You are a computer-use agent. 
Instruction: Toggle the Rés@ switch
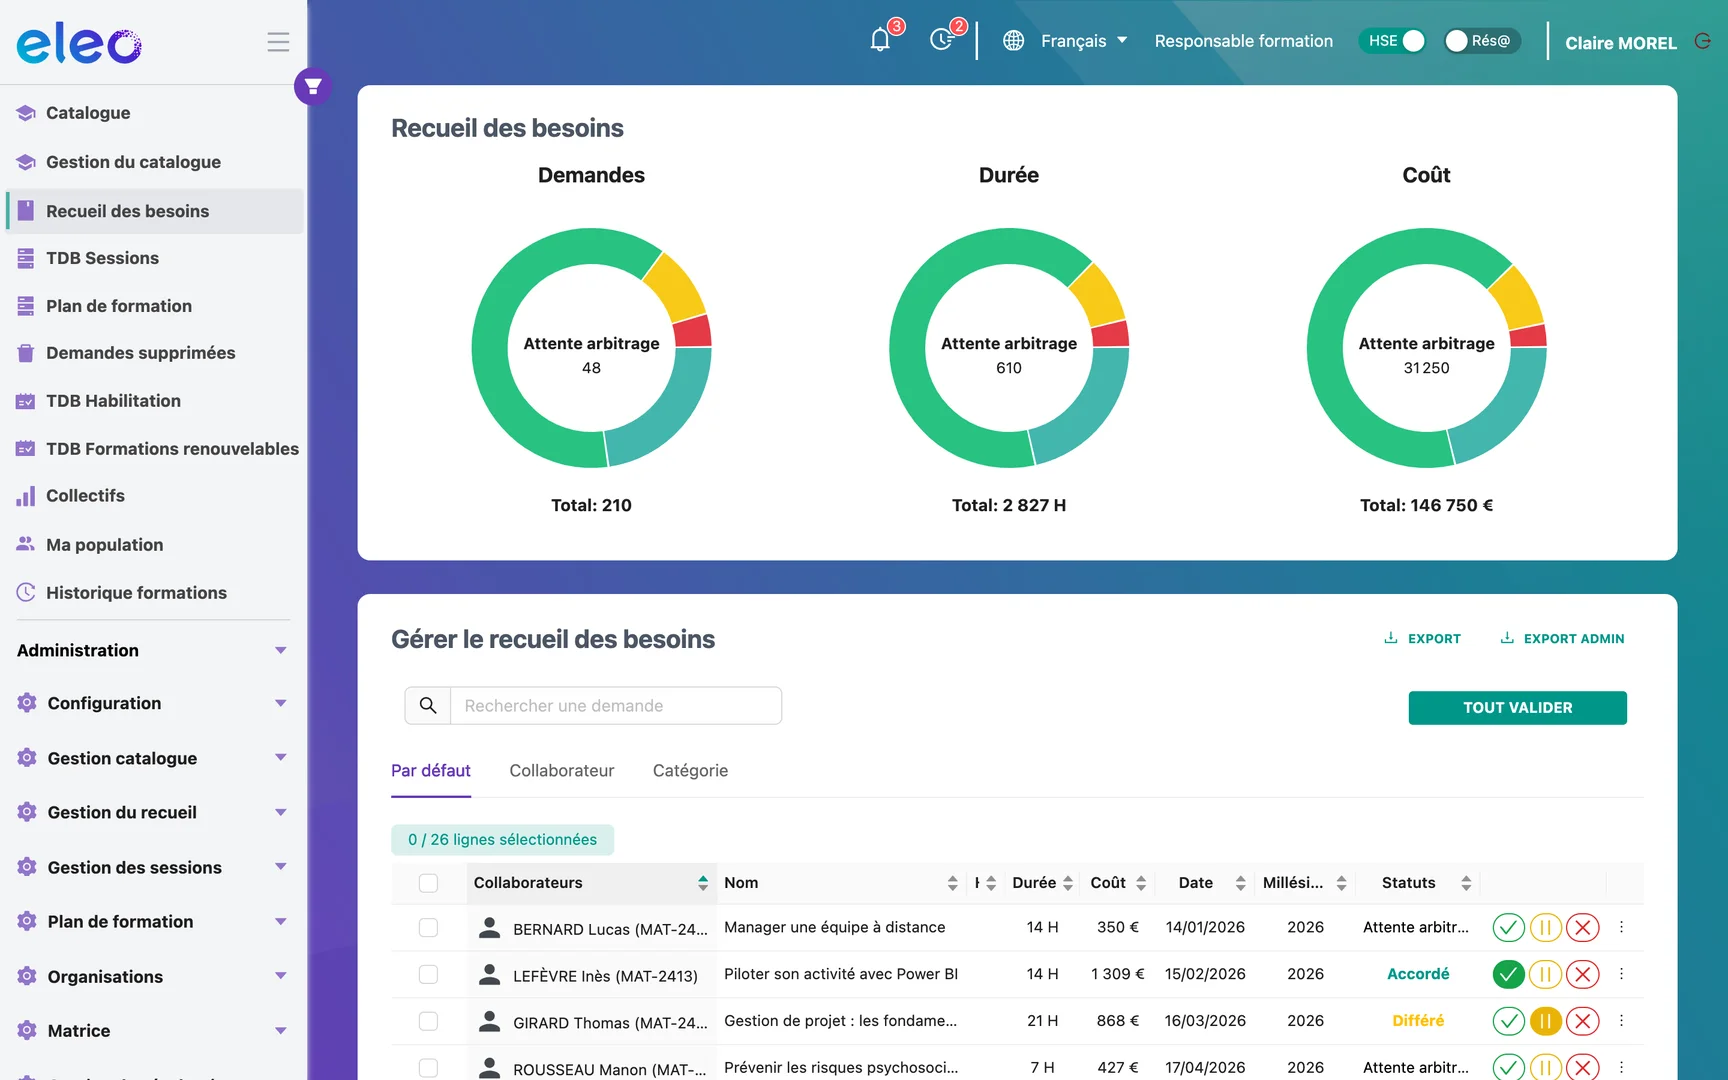click(x=1482, y=41)
